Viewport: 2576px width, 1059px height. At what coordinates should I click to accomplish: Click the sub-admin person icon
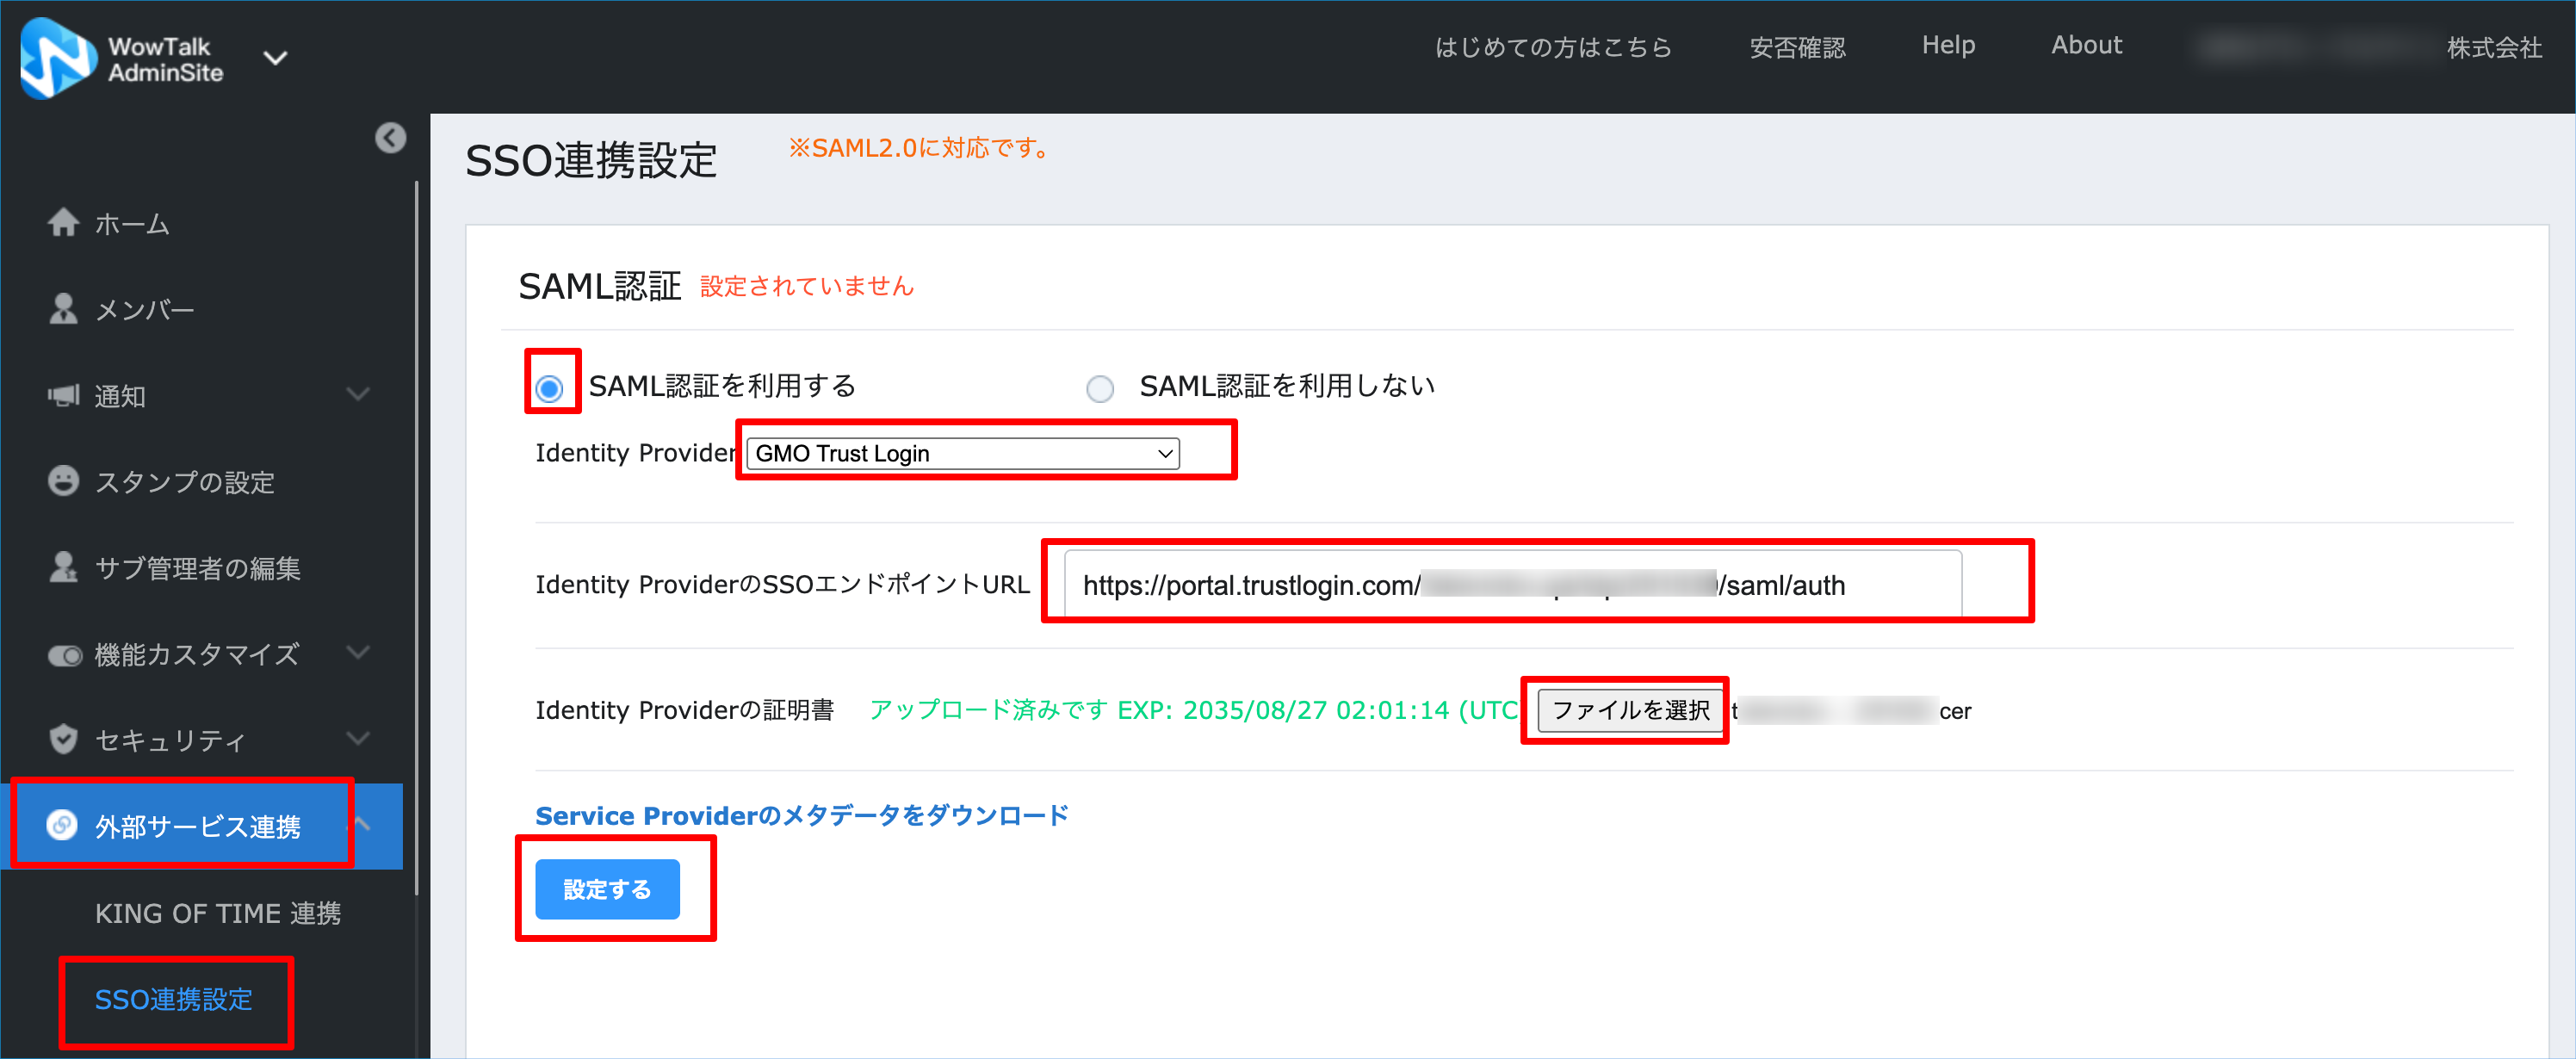click(x=63, y=567)
